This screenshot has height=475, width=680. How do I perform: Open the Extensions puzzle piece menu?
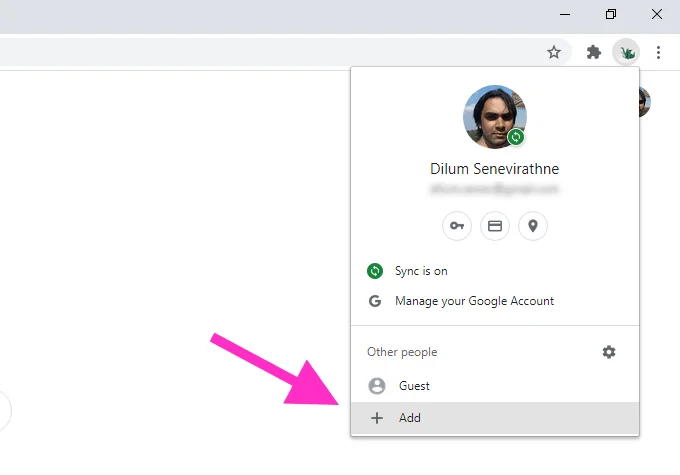pos(594,52)
